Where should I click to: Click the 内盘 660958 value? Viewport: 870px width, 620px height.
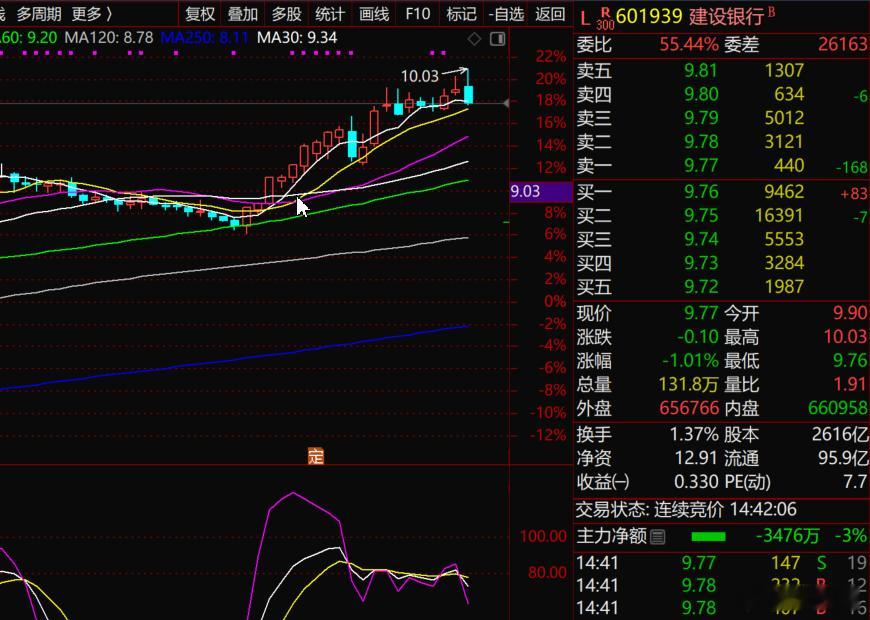tap(837, 409)
